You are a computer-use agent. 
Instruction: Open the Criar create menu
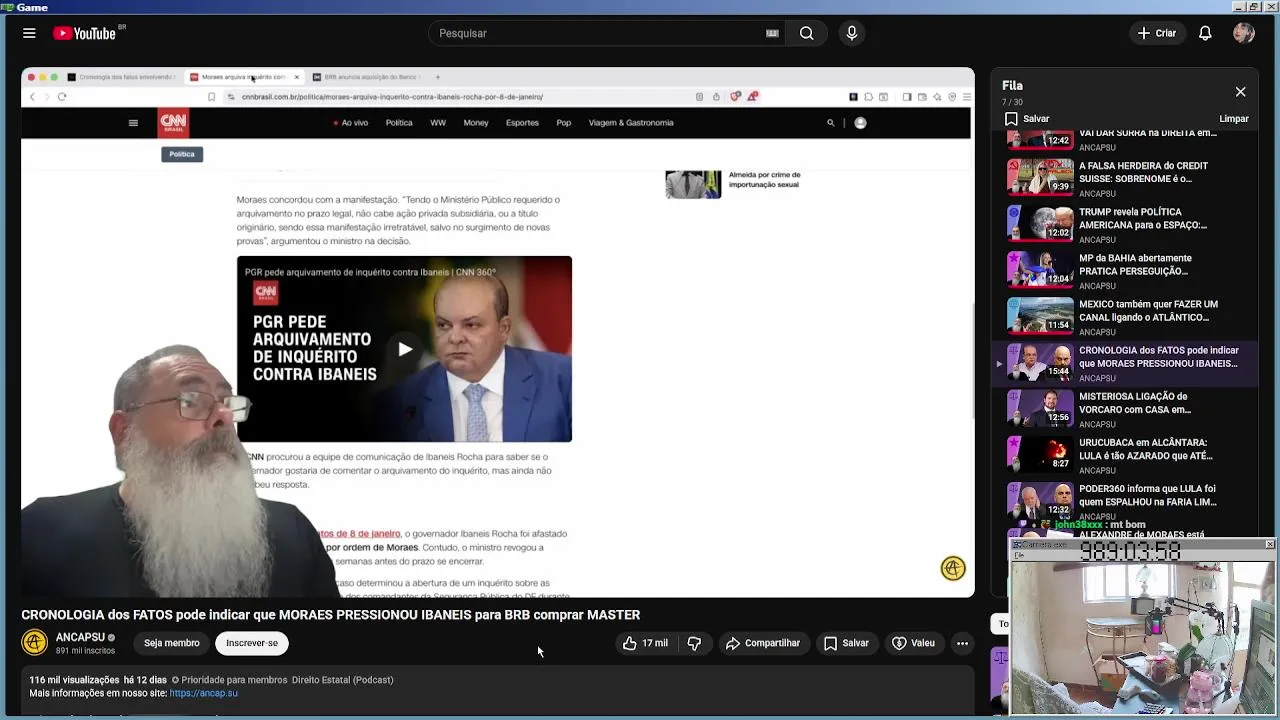tap(1157, 33)
